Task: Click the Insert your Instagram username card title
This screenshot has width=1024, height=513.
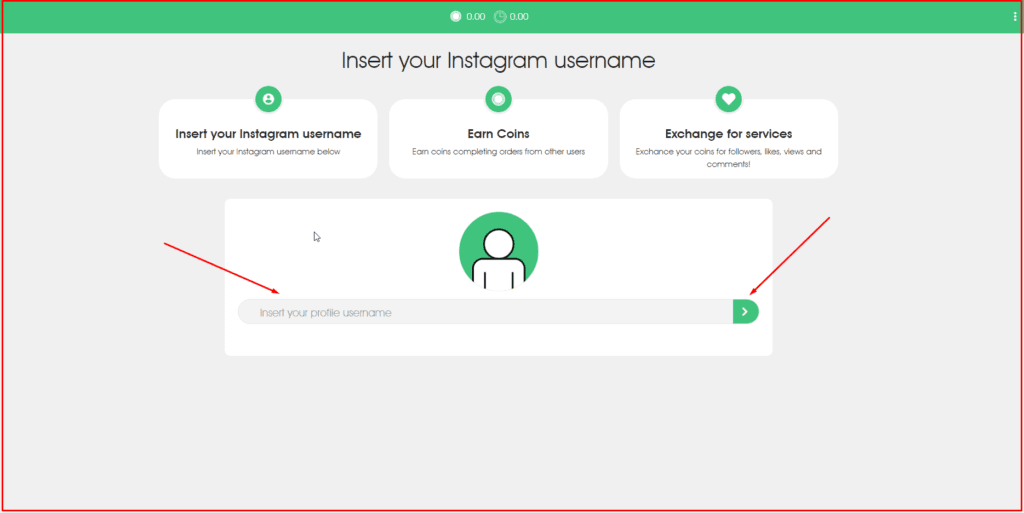Action: (x=268, y=133)
